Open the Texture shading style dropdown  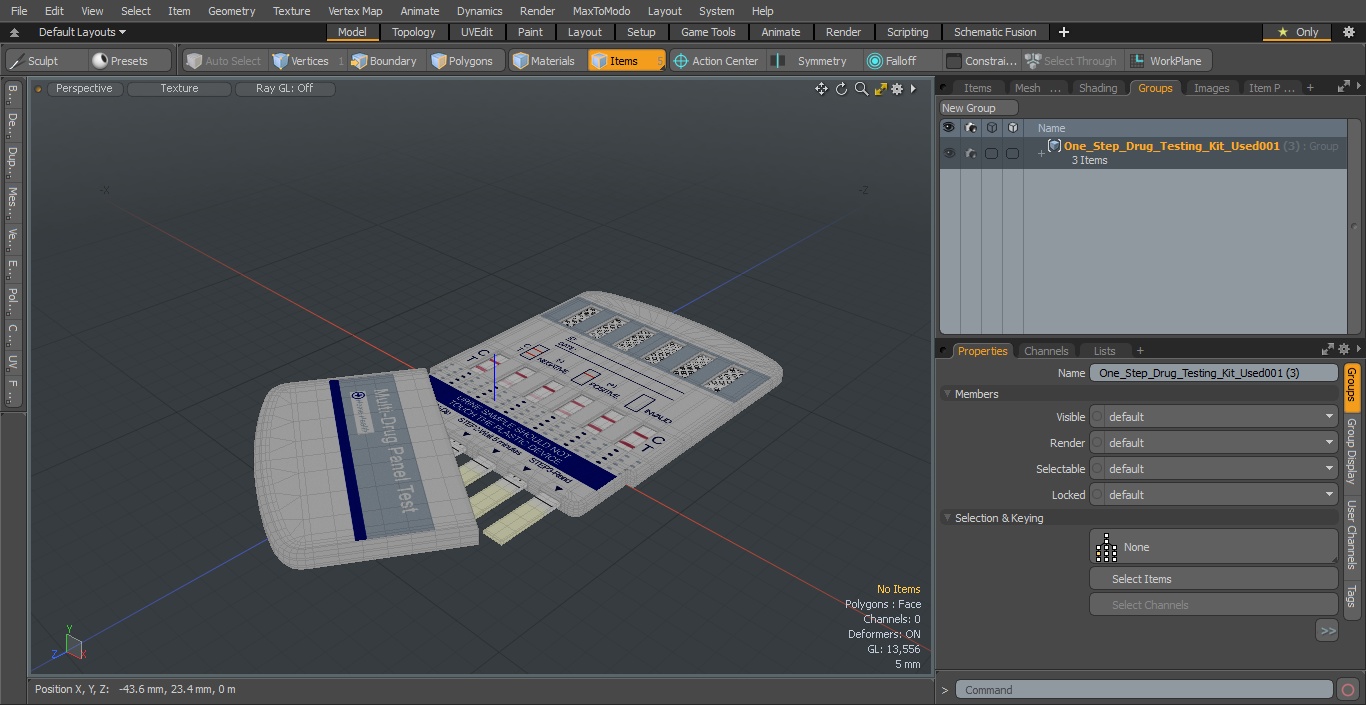(x=179, y=88)
